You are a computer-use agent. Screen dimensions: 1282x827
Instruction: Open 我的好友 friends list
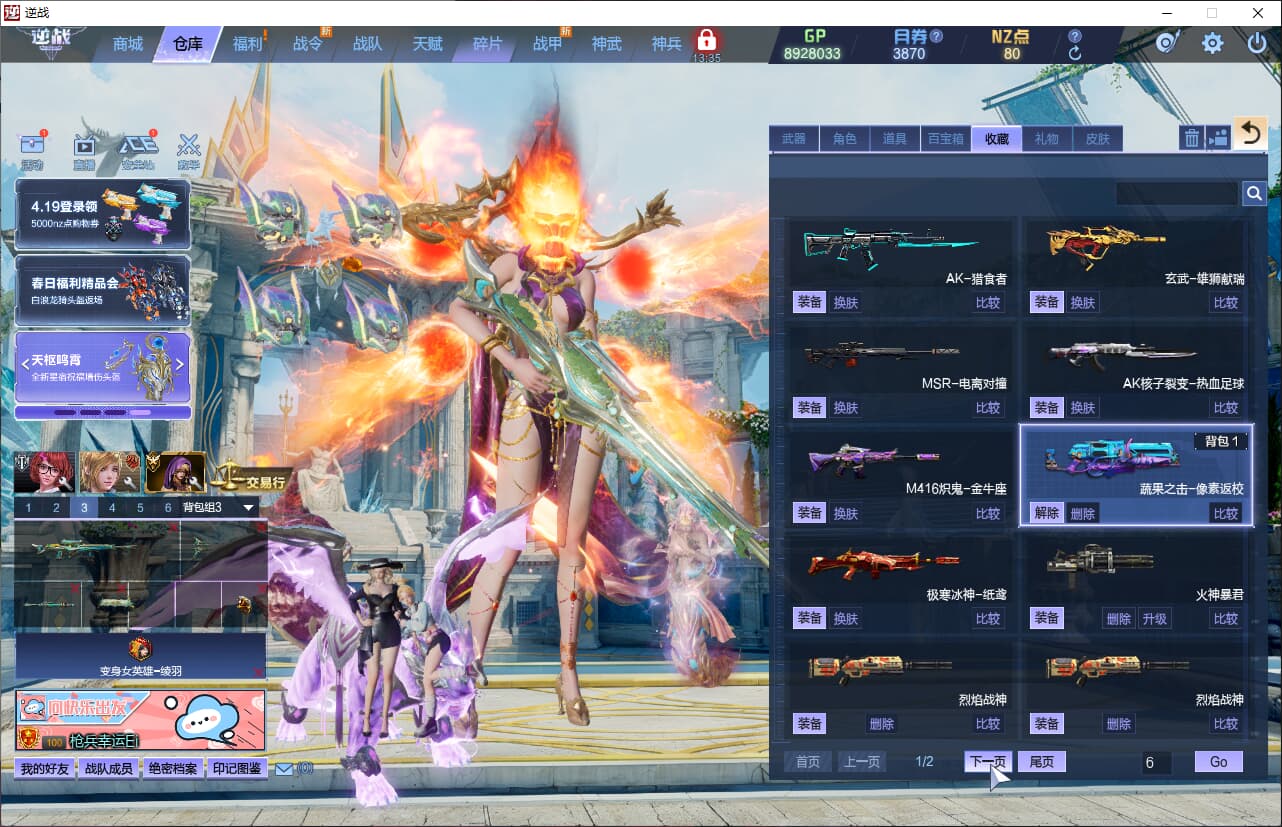pyautogui.click(x=45, y=769)
